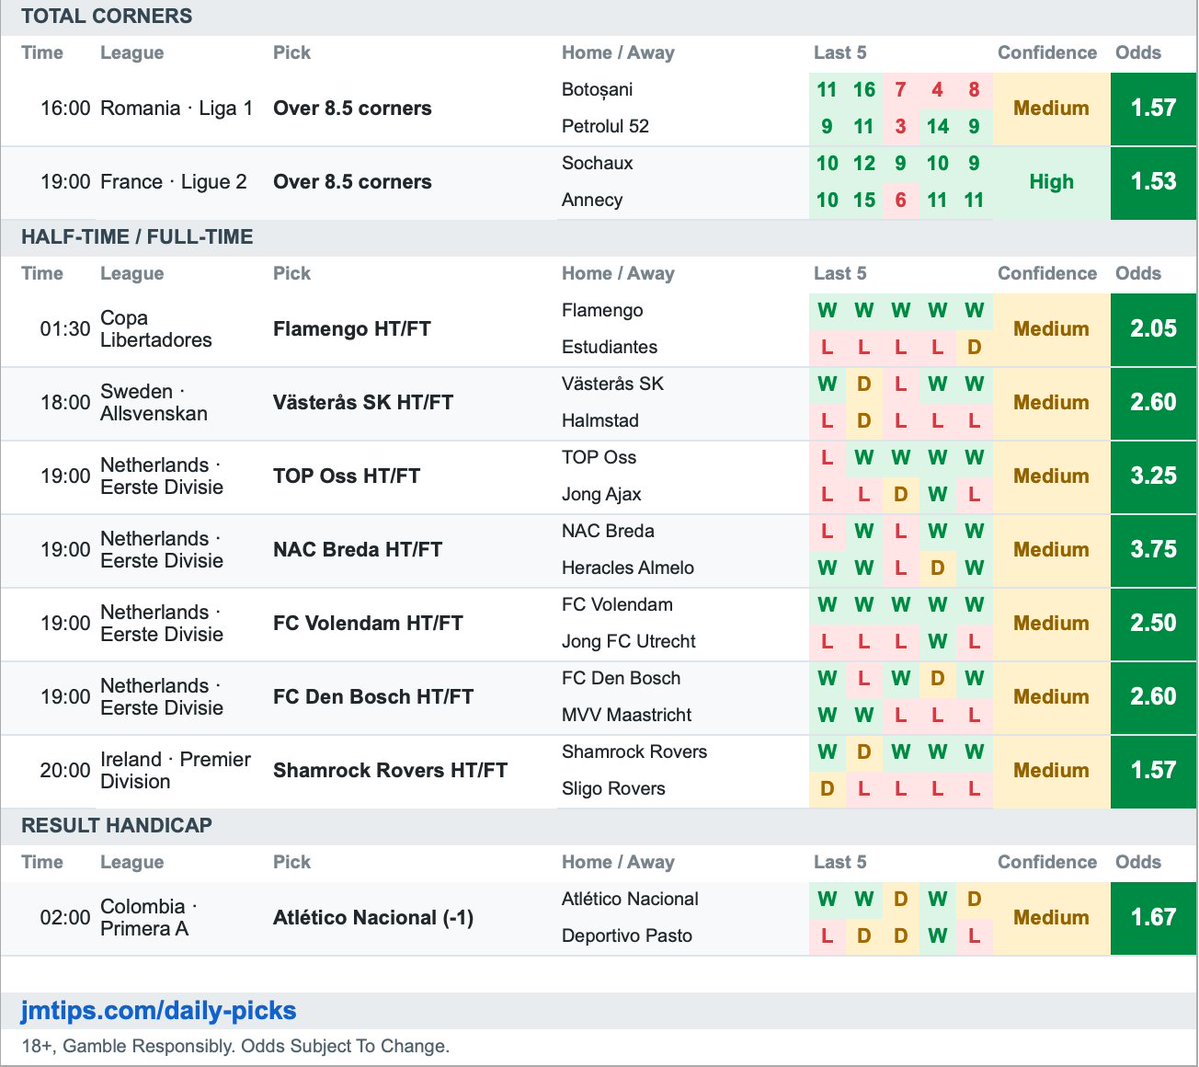Click the 1.57 odds for Shamrock Rovers
Viewport: 1199px width, 1067px height.
coord(1153,770)
